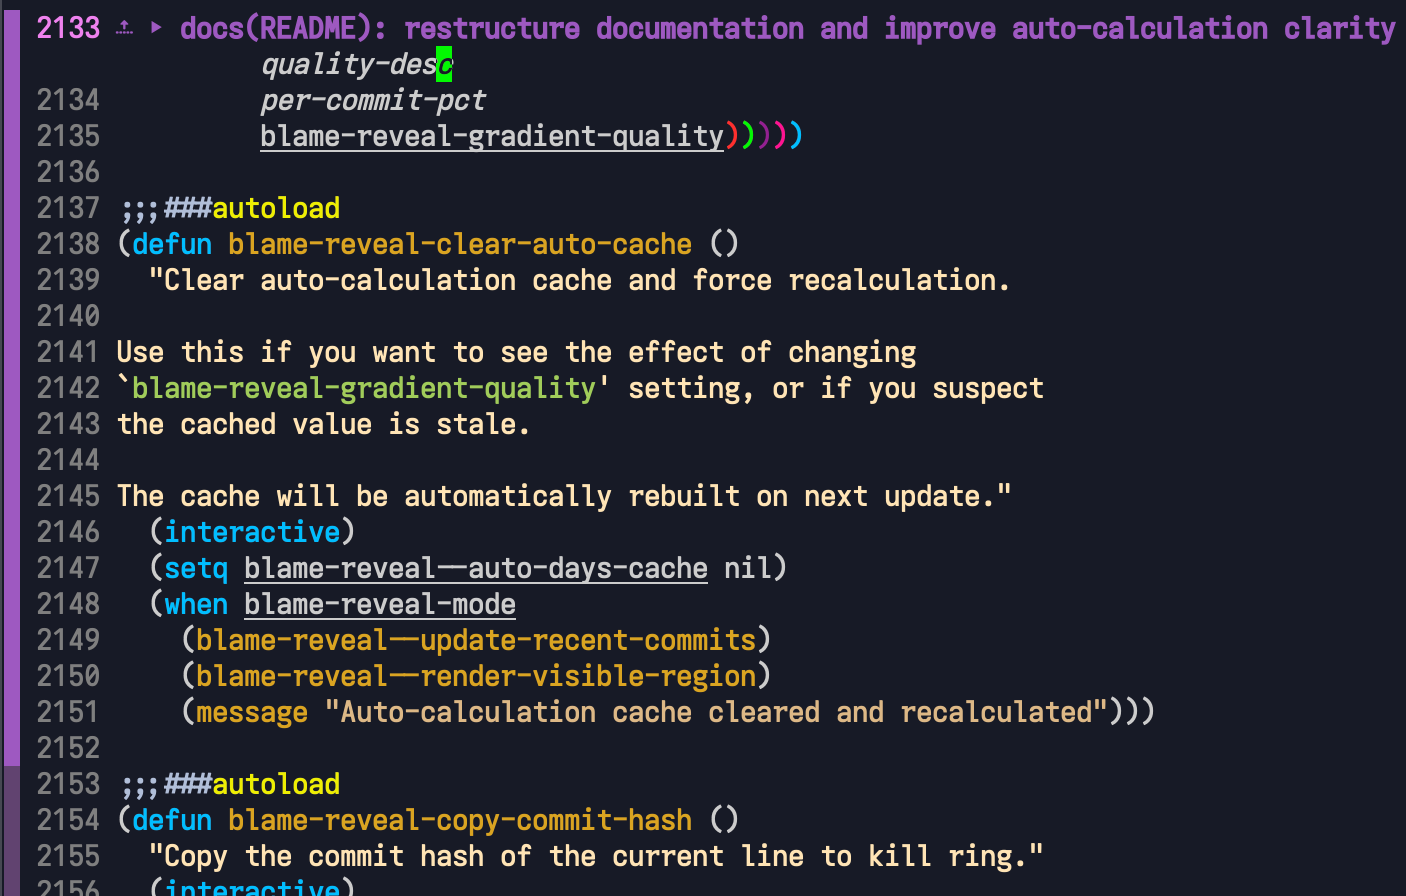1406x896 pixels.
Task: Click the first ;;;###autoload cookie on line 2137
Action: pyautogui.click(x=230, y=208)
